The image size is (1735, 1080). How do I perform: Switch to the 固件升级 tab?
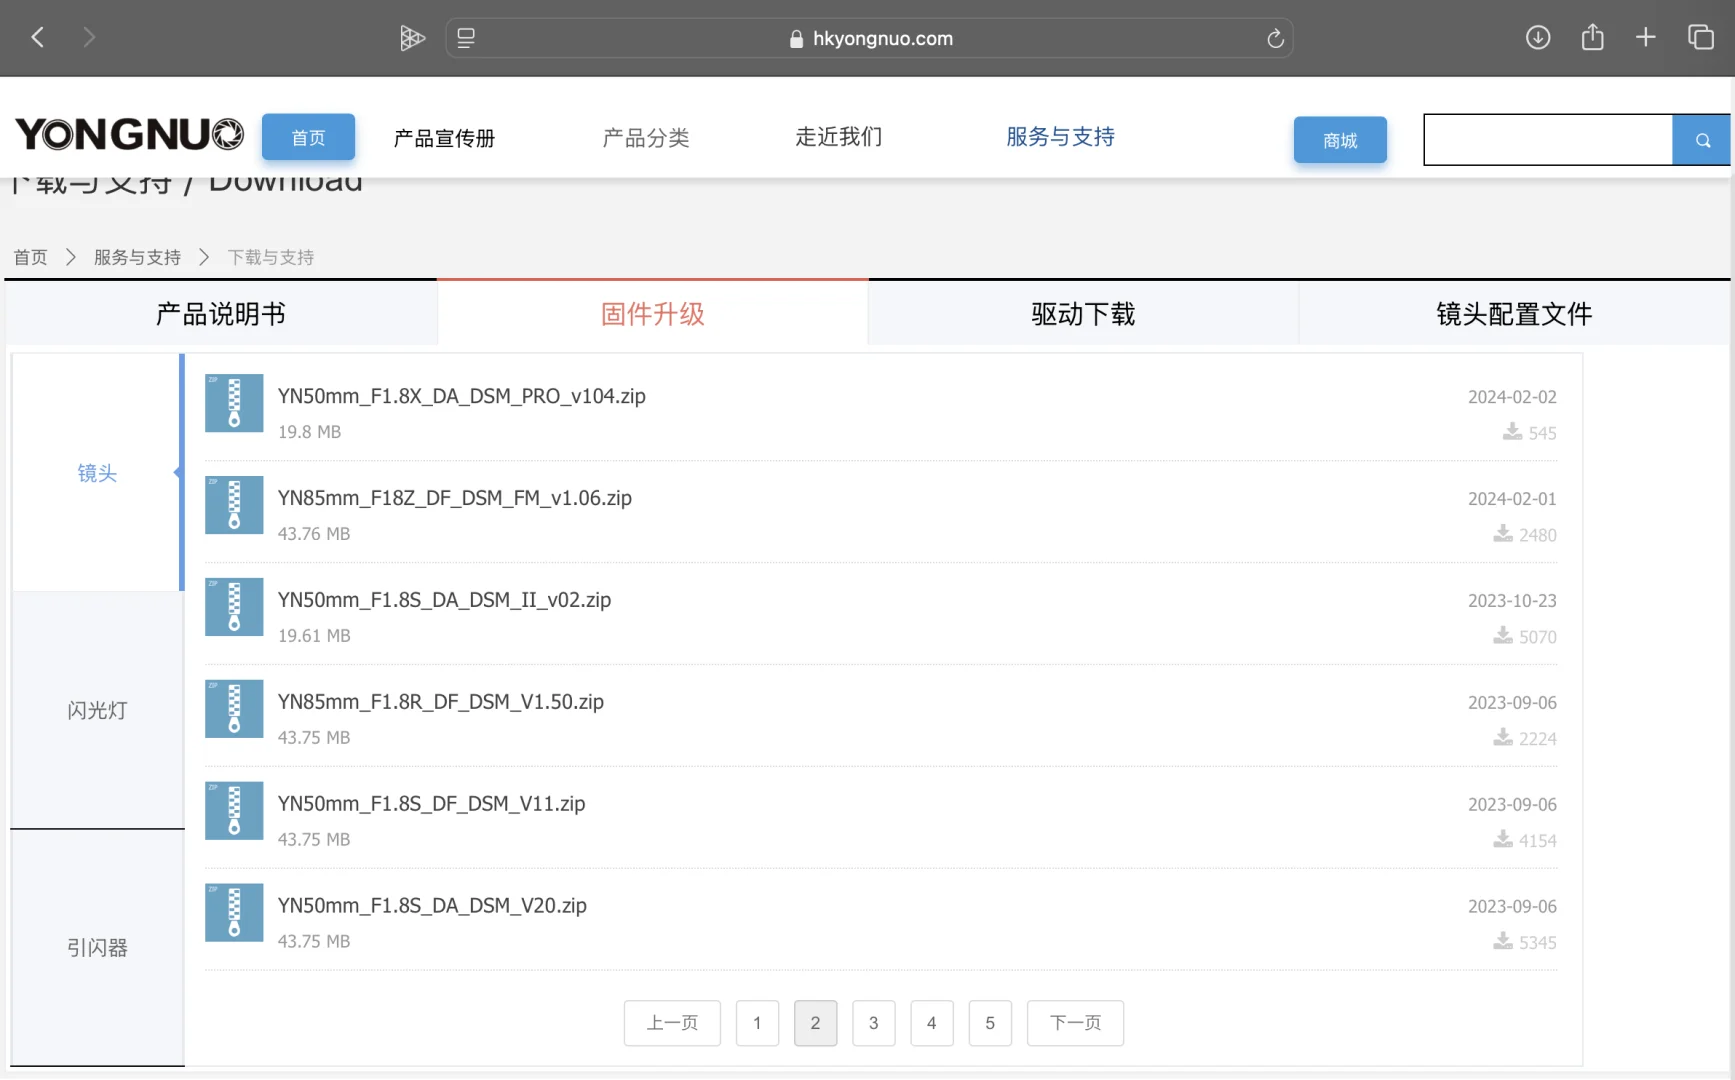(653, 314)
